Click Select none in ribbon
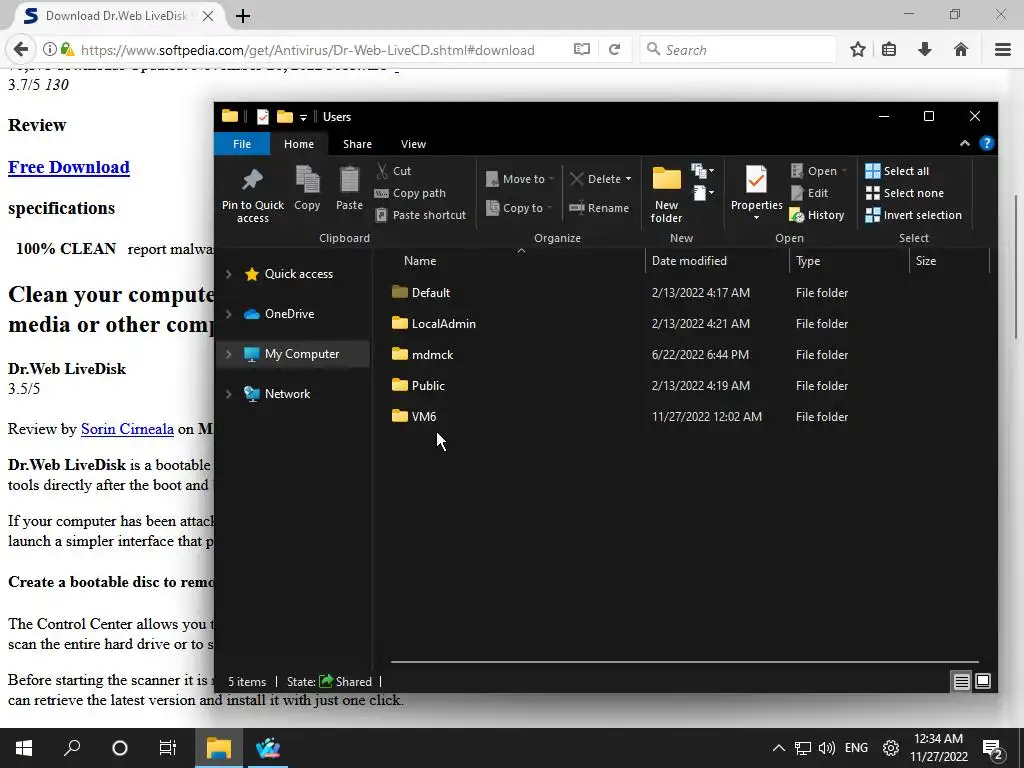The width and height of the screenshot is (1024, 768). 904,193
